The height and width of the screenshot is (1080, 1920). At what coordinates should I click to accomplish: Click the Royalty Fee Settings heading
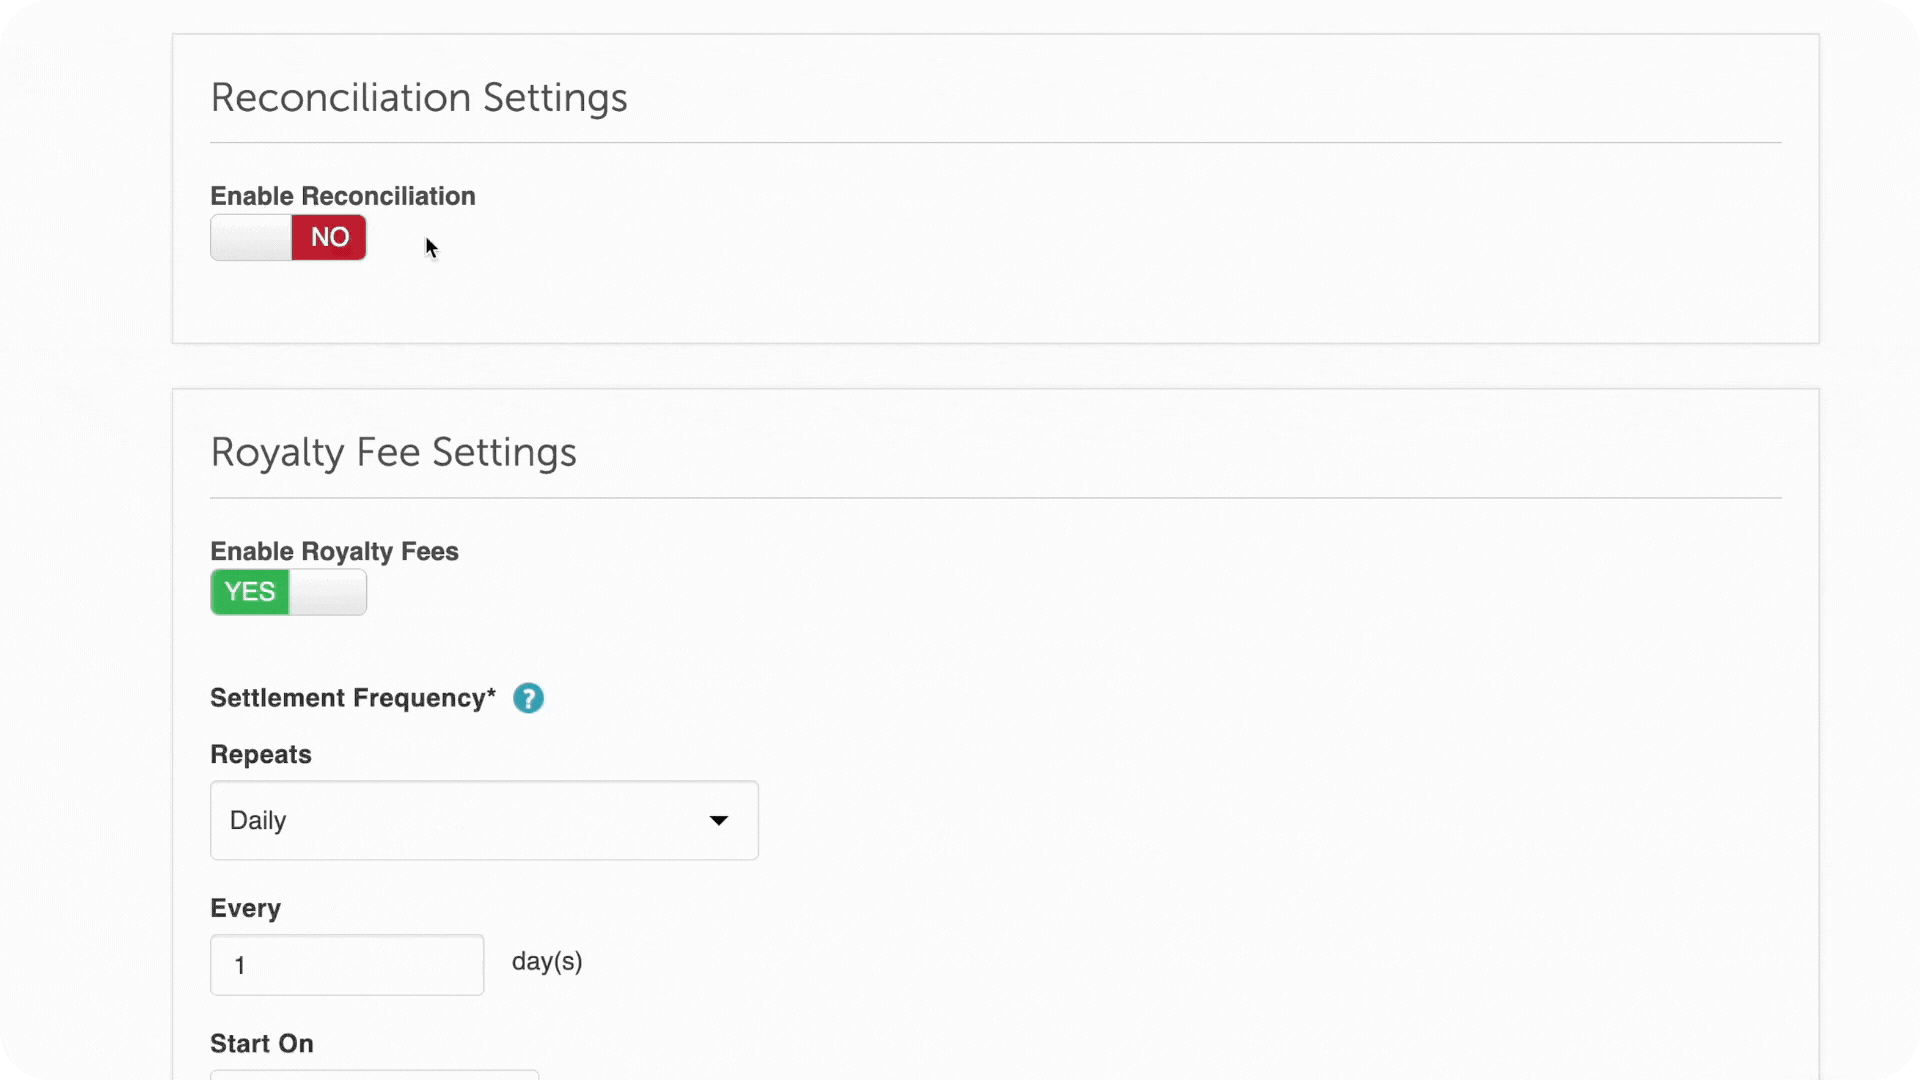(x=393, y=452)
